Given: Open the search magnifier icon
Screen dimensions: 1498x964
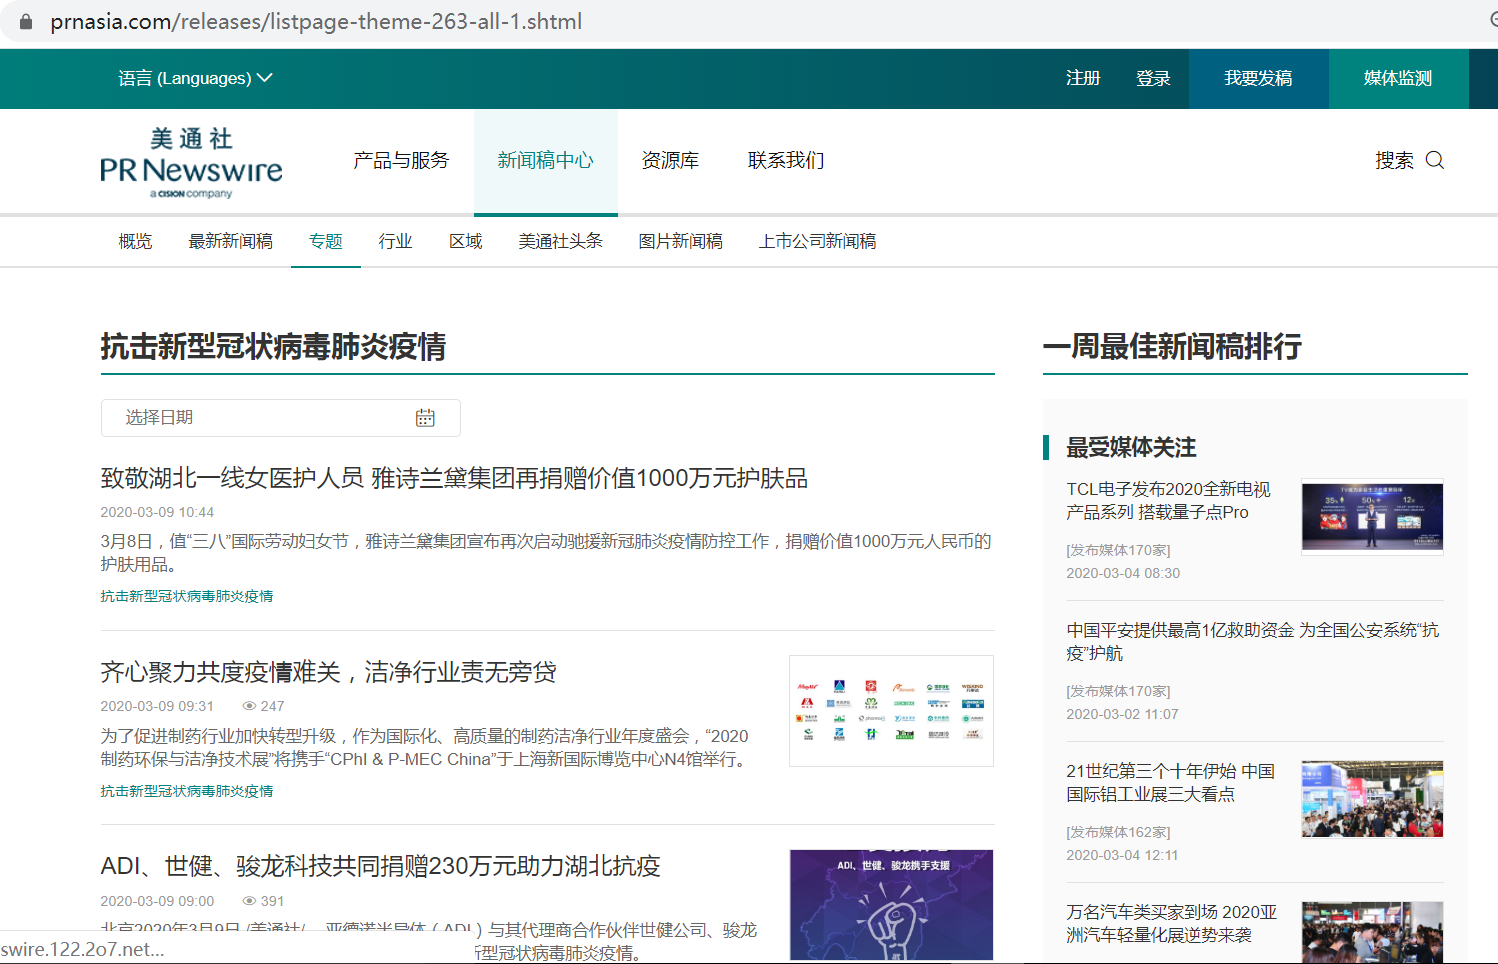Looking at the screenshot, I should (x=1435, y=160).
